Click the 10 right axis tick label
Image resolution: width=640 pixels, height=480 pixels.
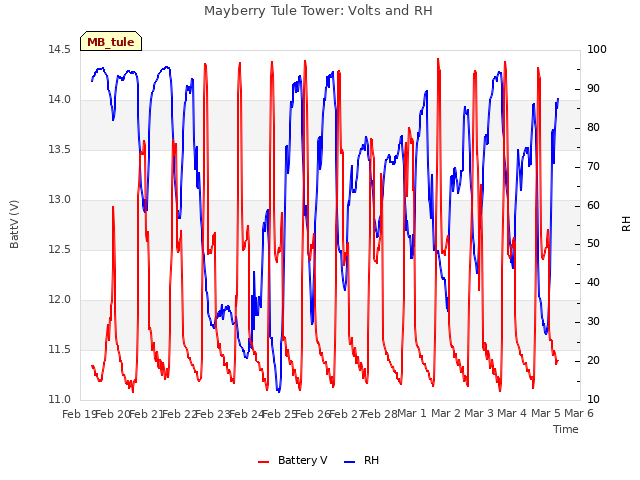pos(593,399)
